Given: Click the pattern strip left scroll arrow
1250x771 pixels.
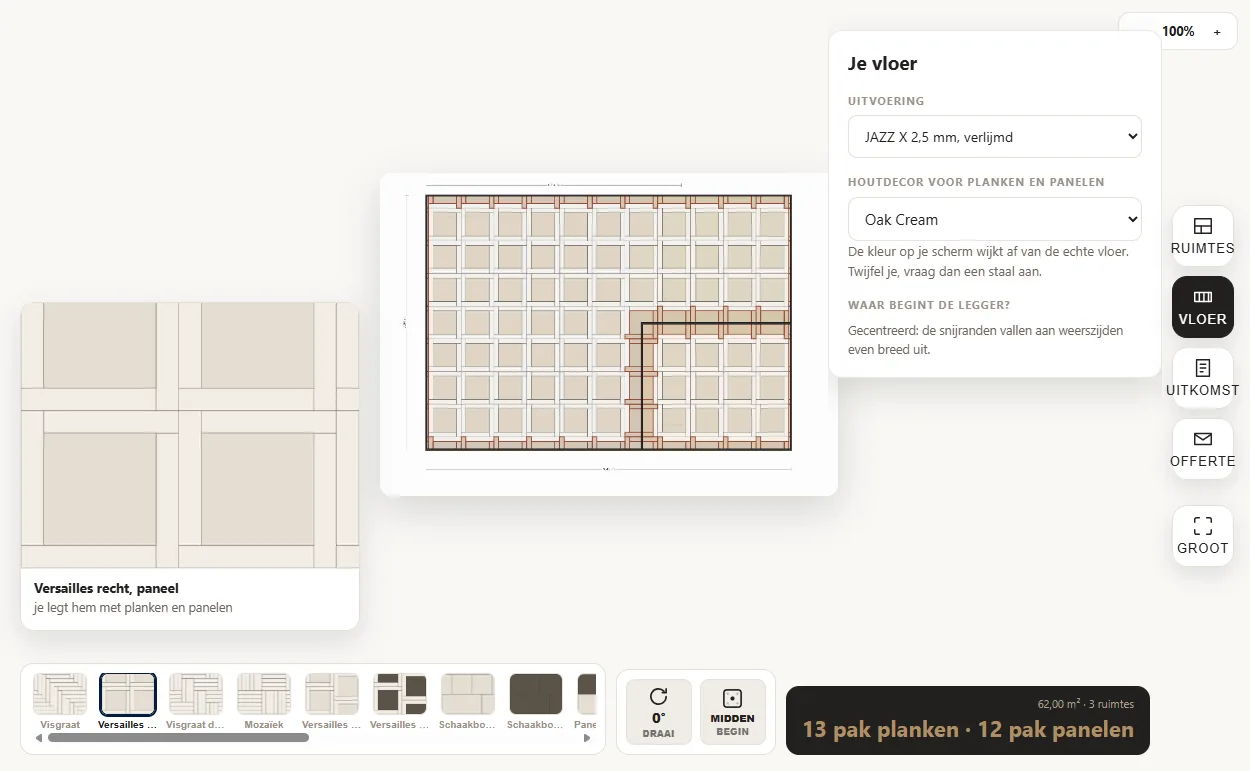Looking at the screenshot, I should pos(39,738).
